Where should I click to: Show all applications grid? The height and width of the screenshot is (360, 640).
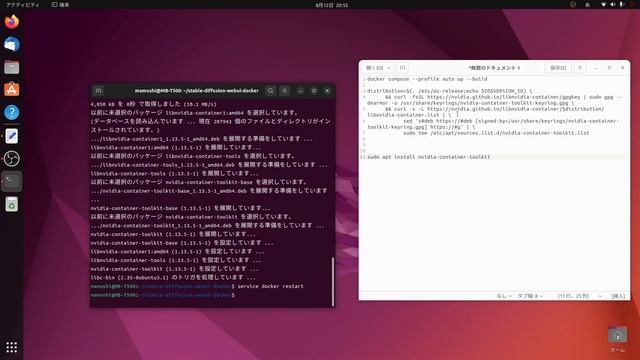pos(11,347)
